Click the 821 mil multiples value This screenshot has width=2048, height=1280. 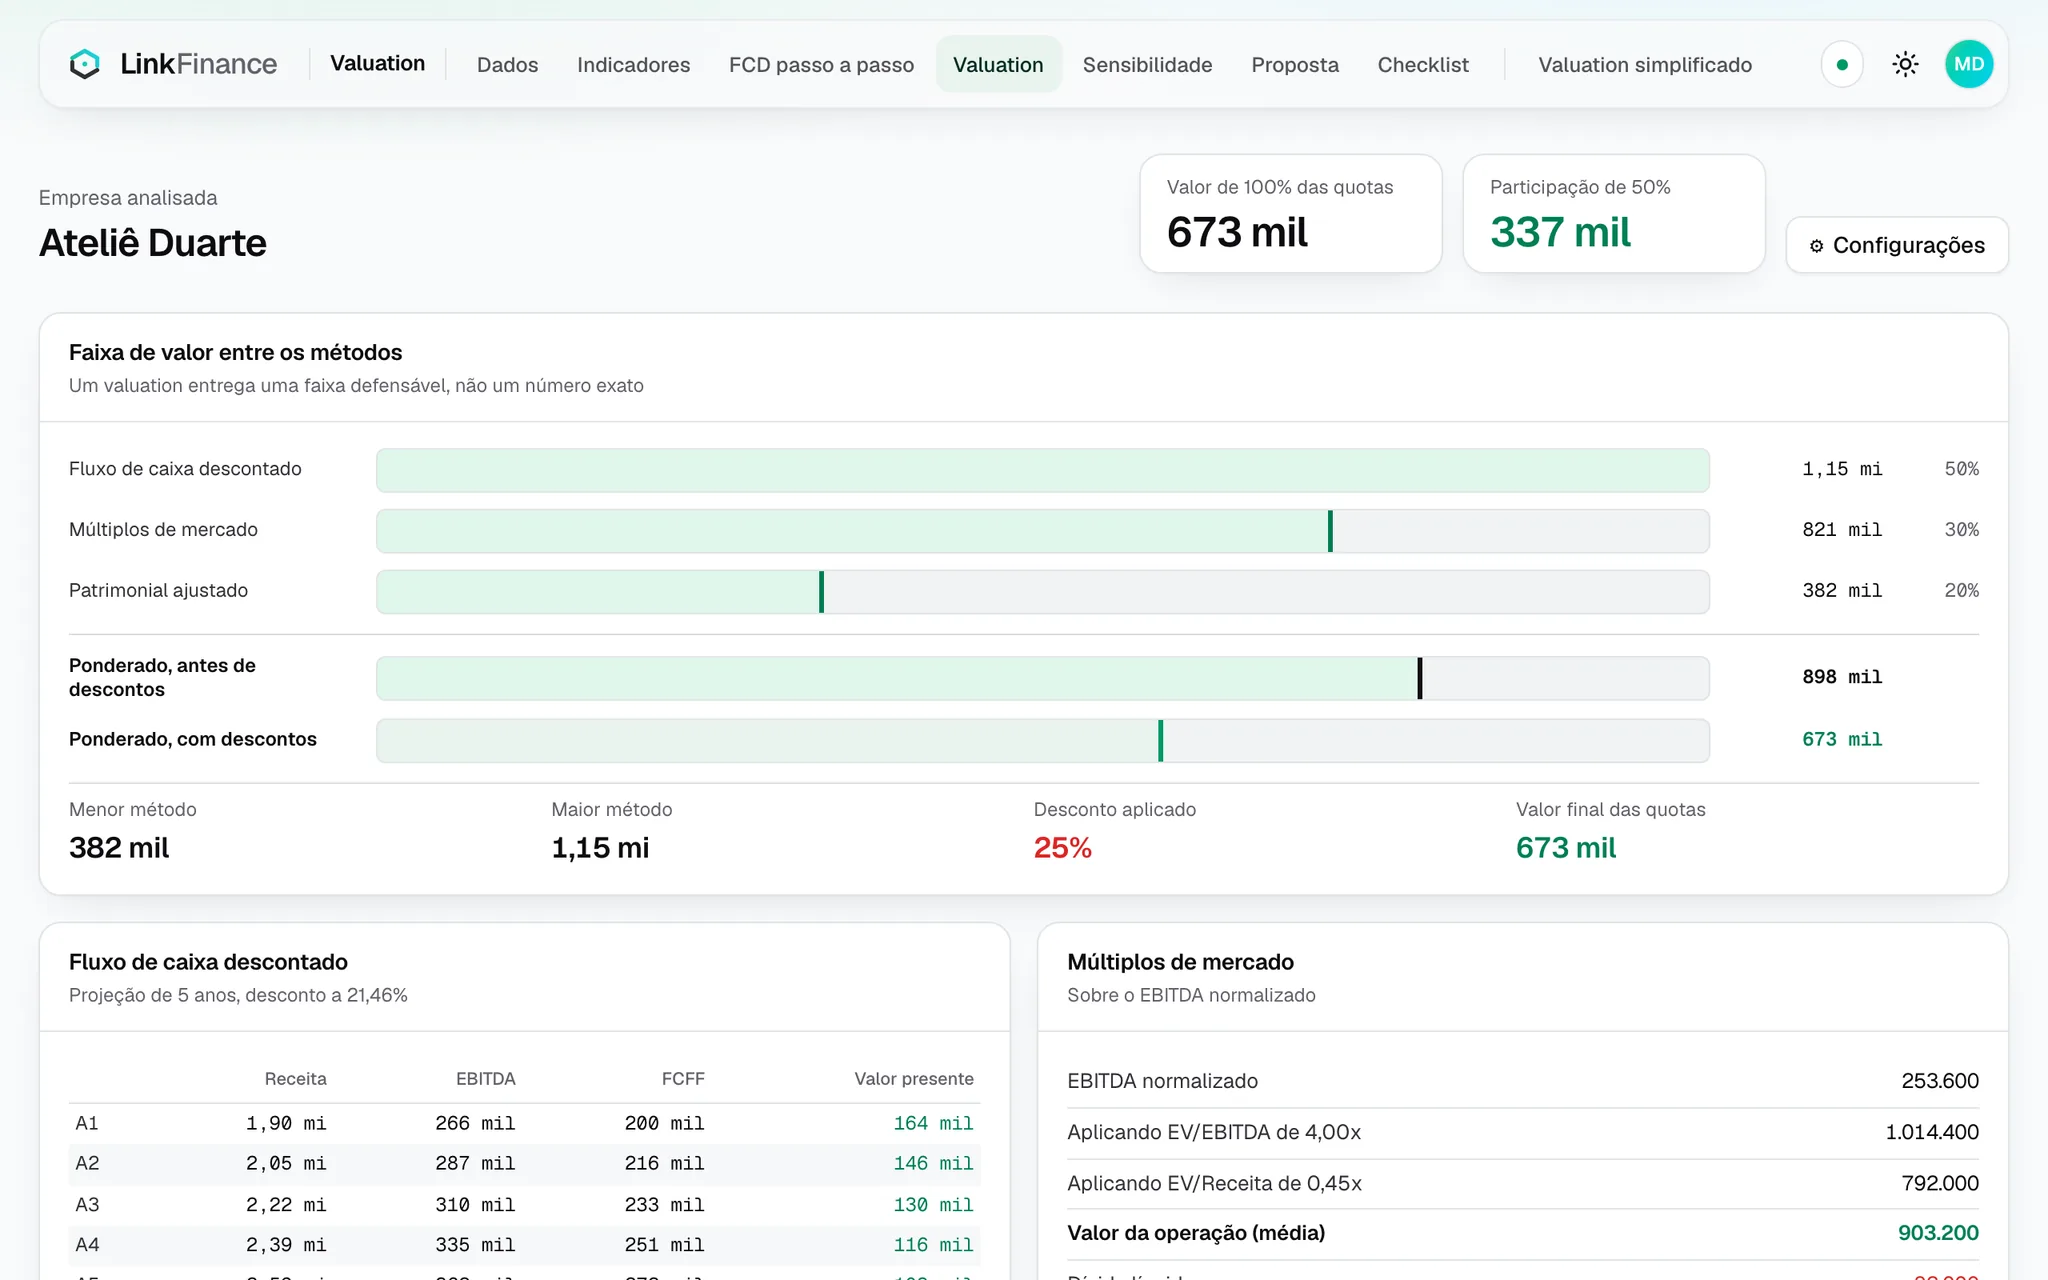point(1842,530)
